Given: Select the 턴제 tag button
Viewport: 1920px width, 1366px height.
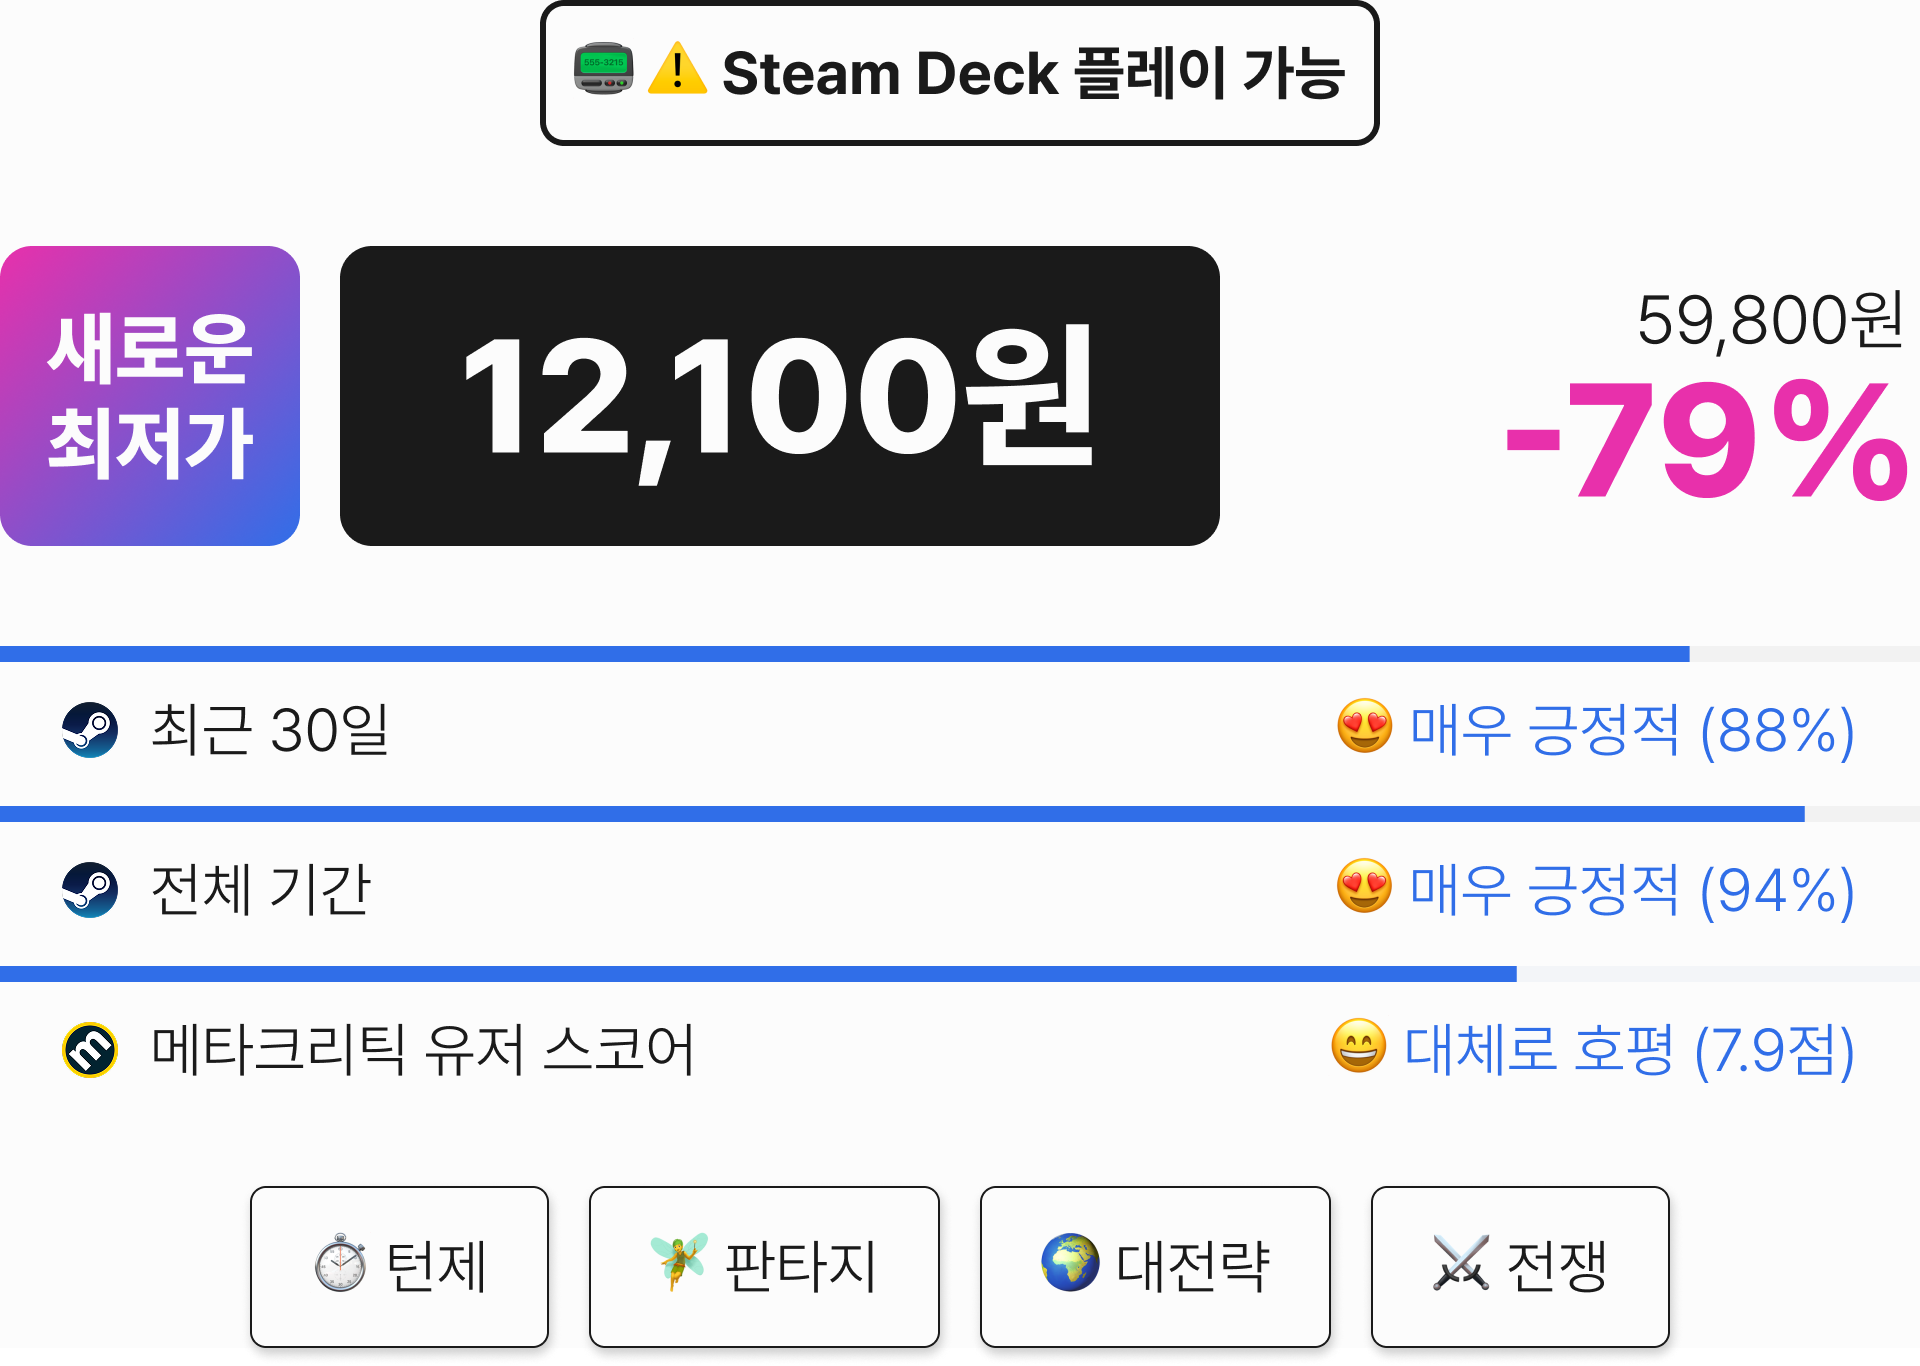Looking at the screenshot, I should [x=399, y=1267].
